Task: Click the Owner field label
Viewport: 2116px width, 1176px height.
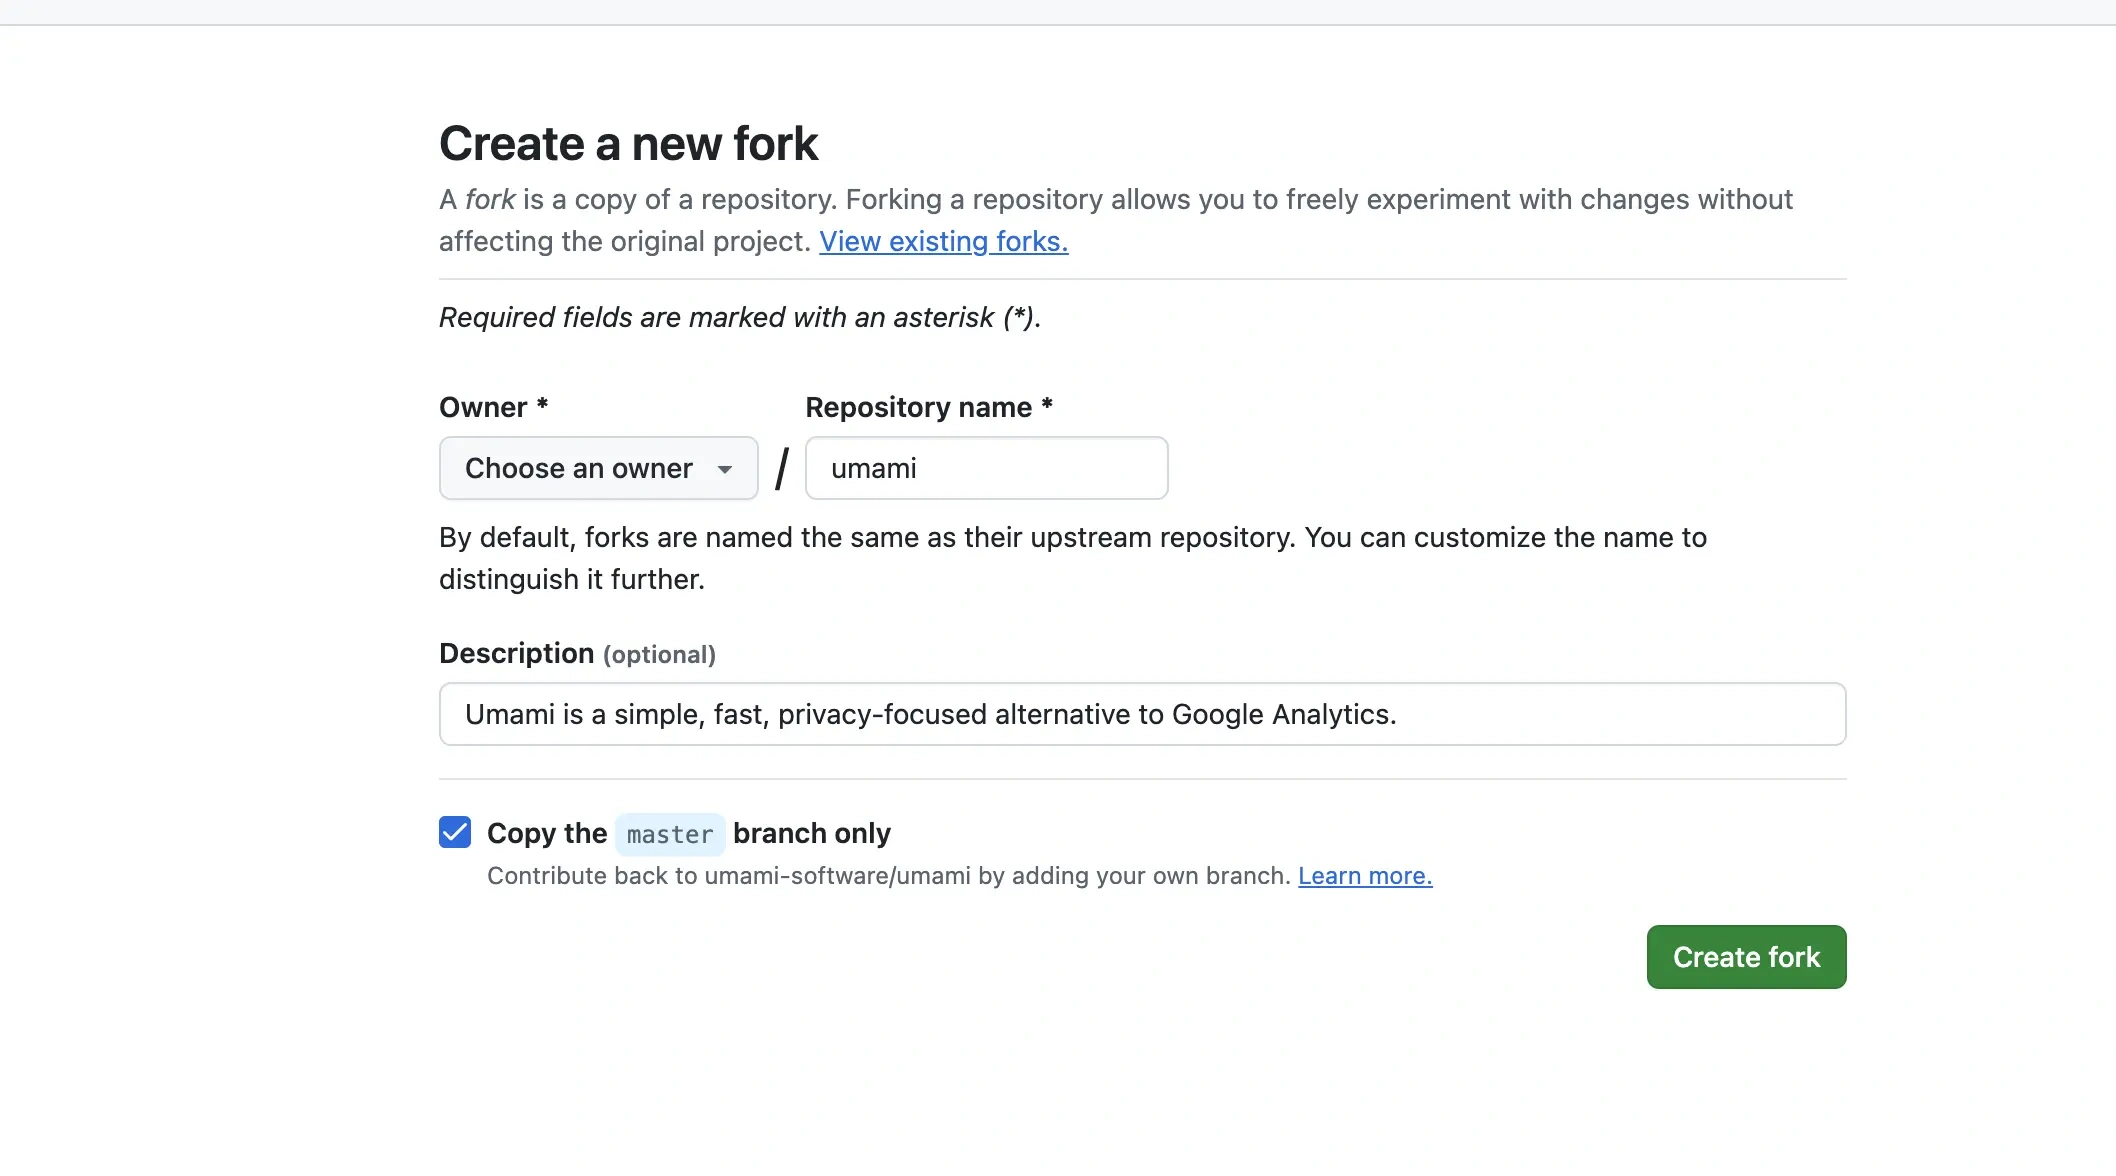Action: [x=483, y=408]
